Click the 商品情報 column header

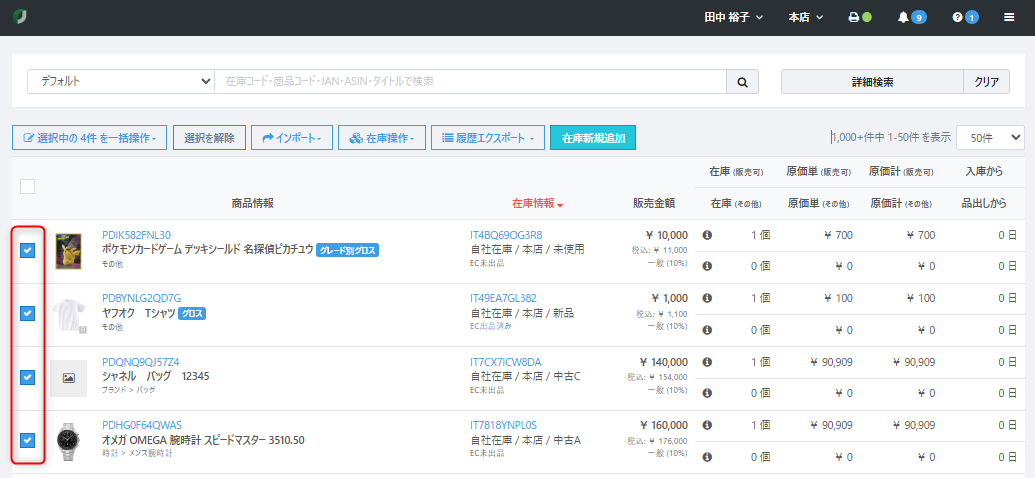252,204
